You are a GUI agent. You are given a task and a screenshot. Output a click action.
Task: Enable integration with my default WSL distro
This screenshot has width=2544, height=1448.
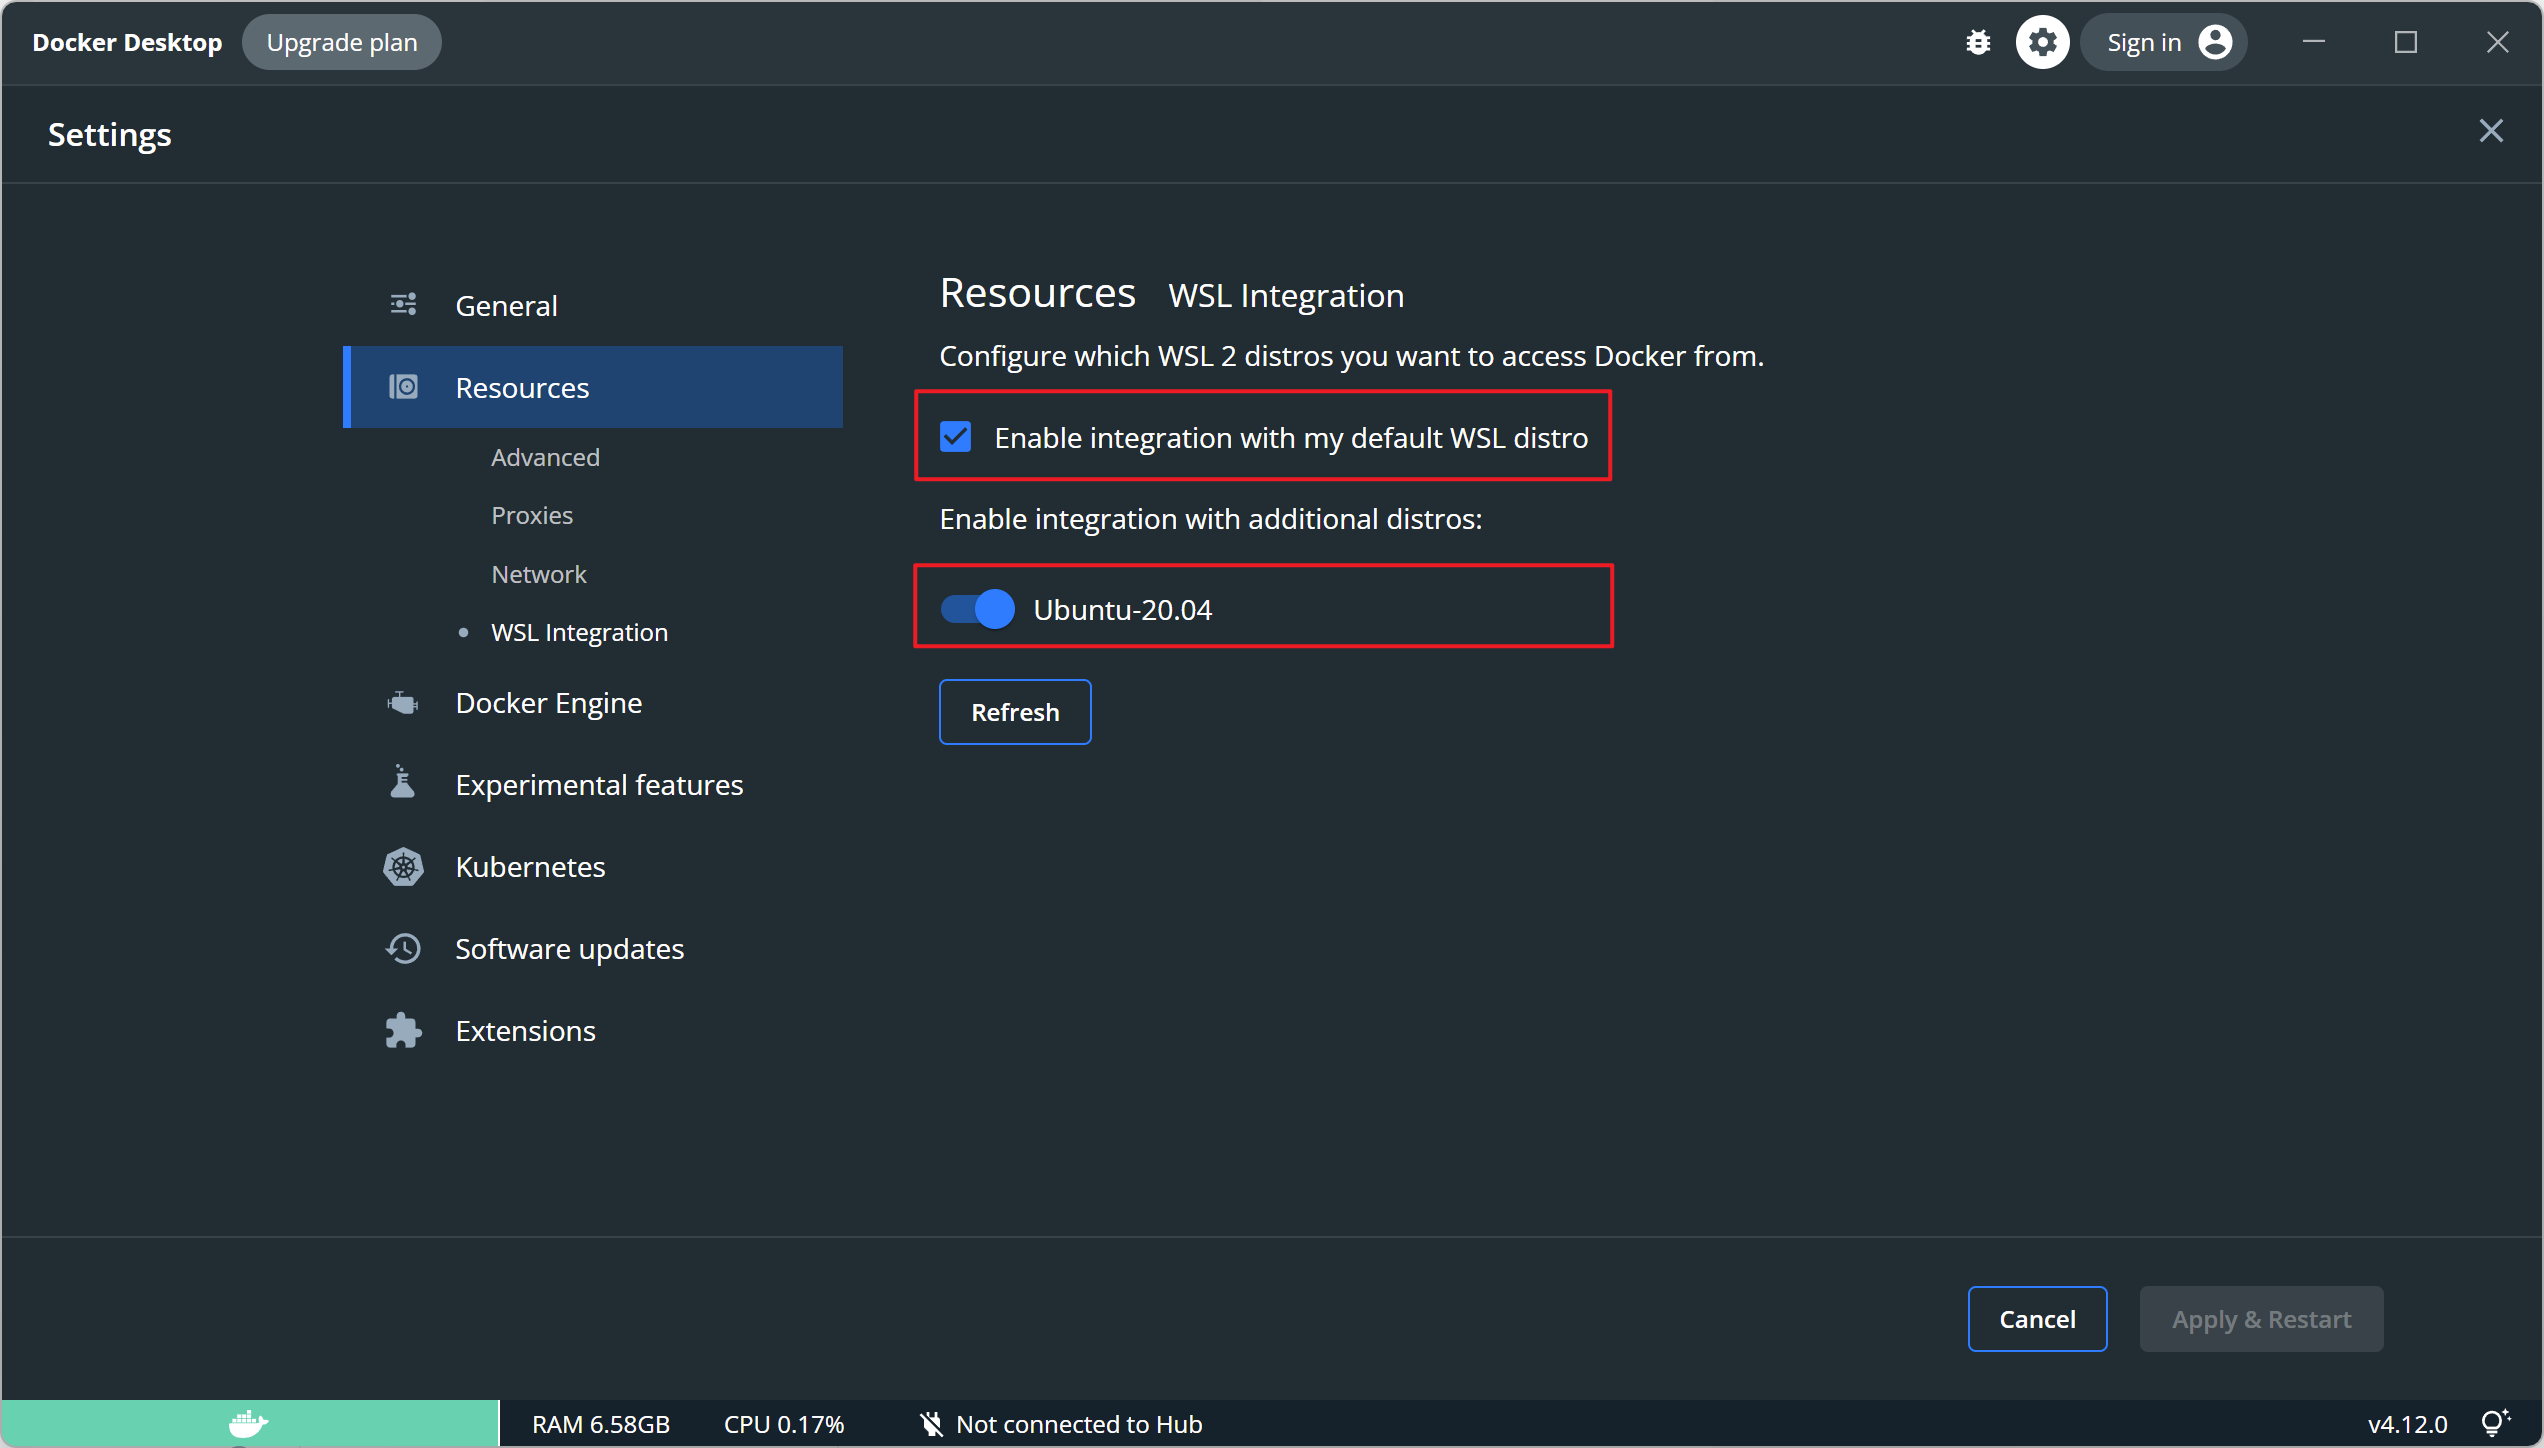(x=957, y=438)
